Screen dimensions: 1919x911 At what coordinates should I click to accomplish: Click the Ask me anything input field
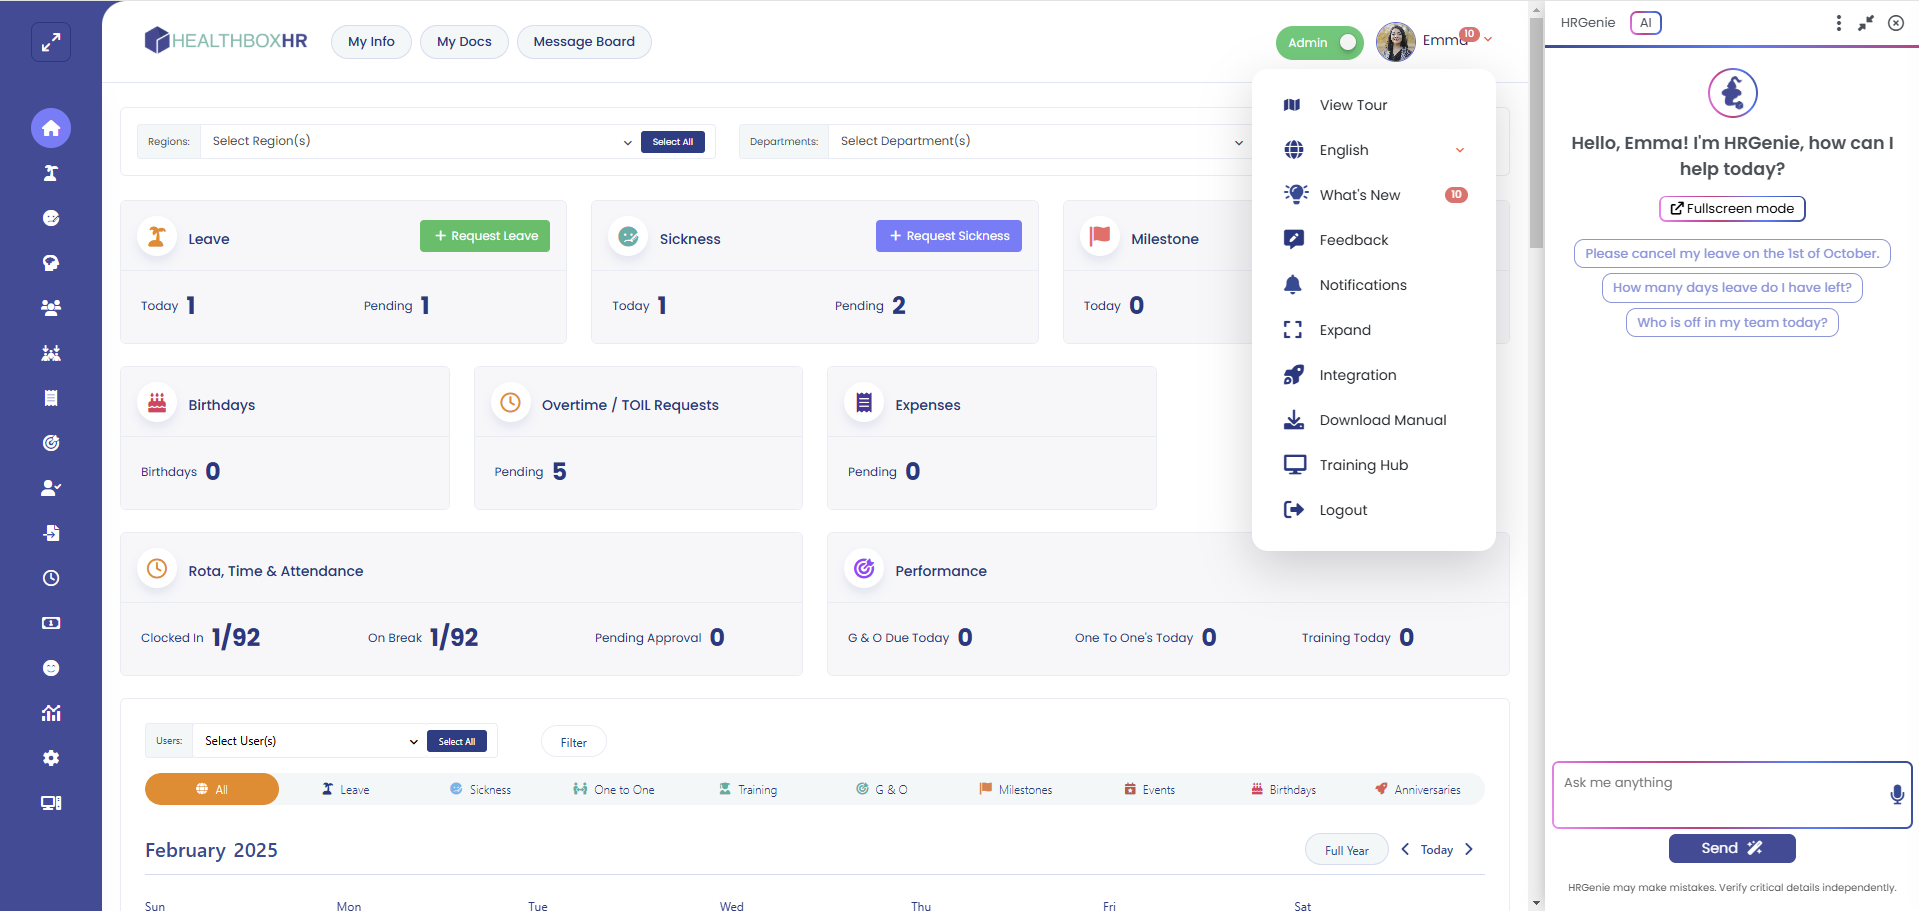coord(1720,790)
